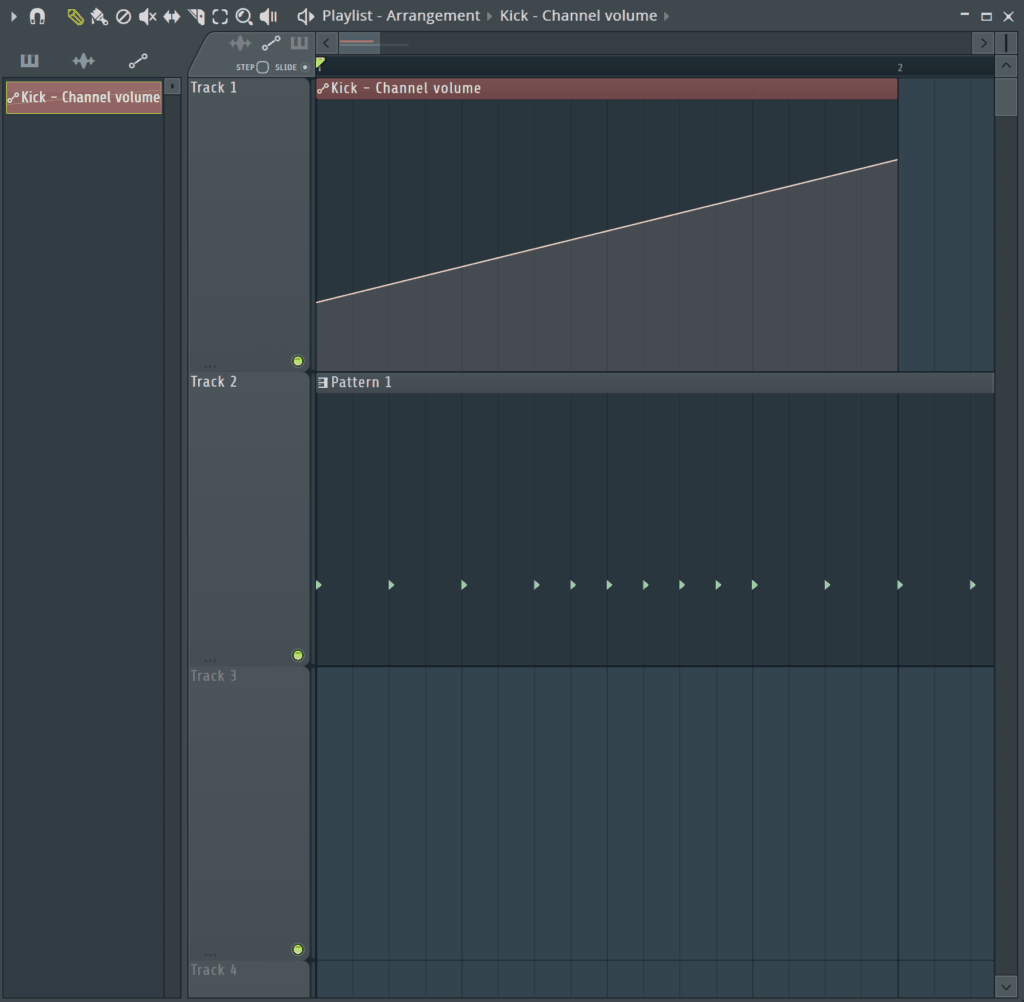
Task: Mute Track 2 using green light
Action: click(x=297, y=655)
